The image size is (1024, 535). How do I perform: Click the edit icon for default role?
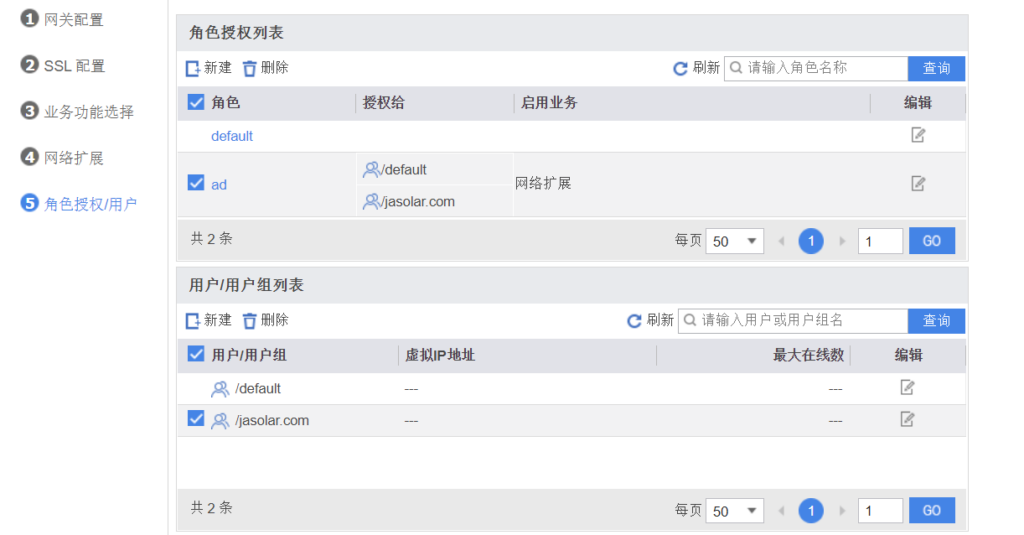point(917,135)
